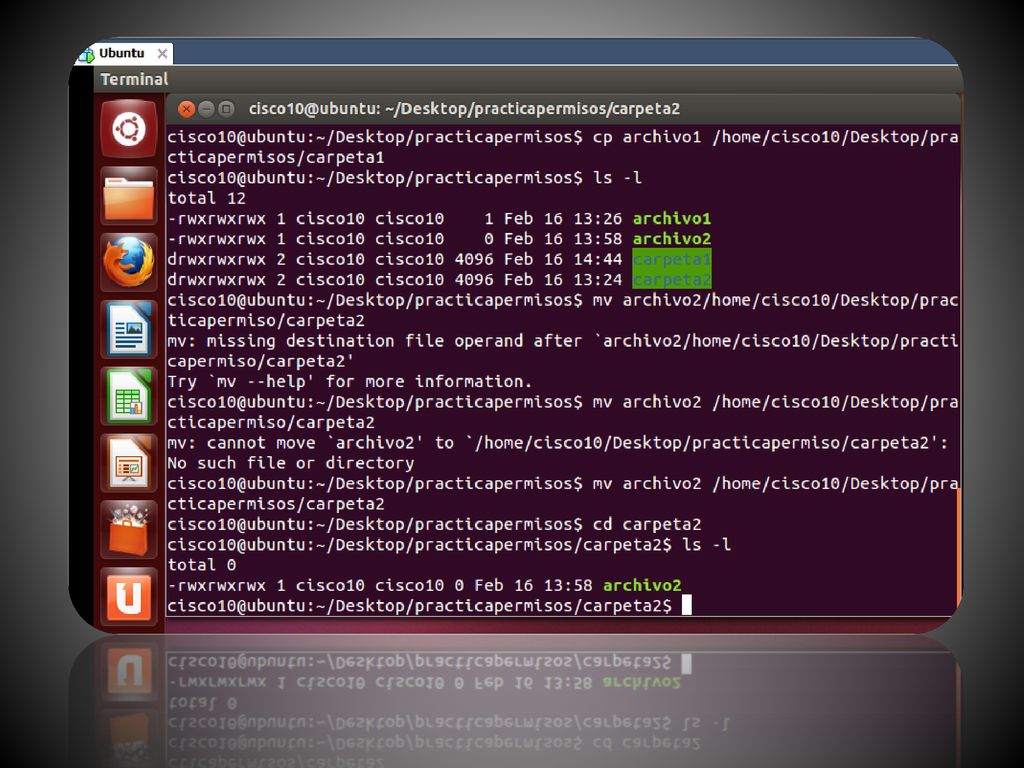Click the 'total 12' line
This screenshot has height=768, width=1024.
click(206, 198)
